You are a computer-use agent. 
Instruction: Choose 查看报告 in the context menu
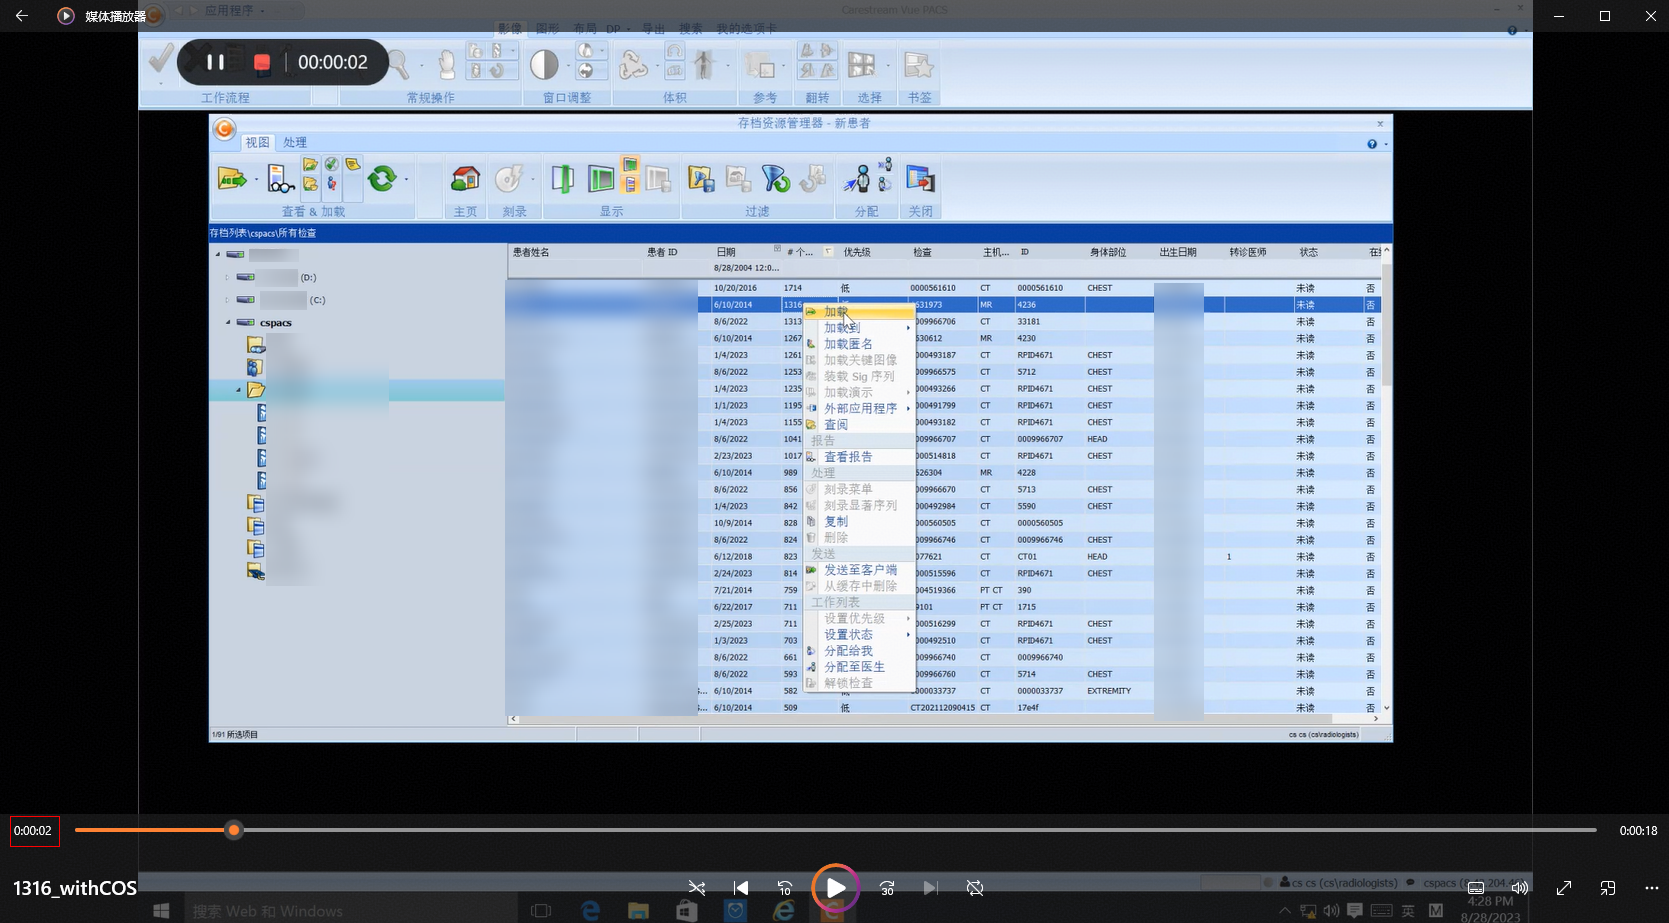click(x=859, y=457)
